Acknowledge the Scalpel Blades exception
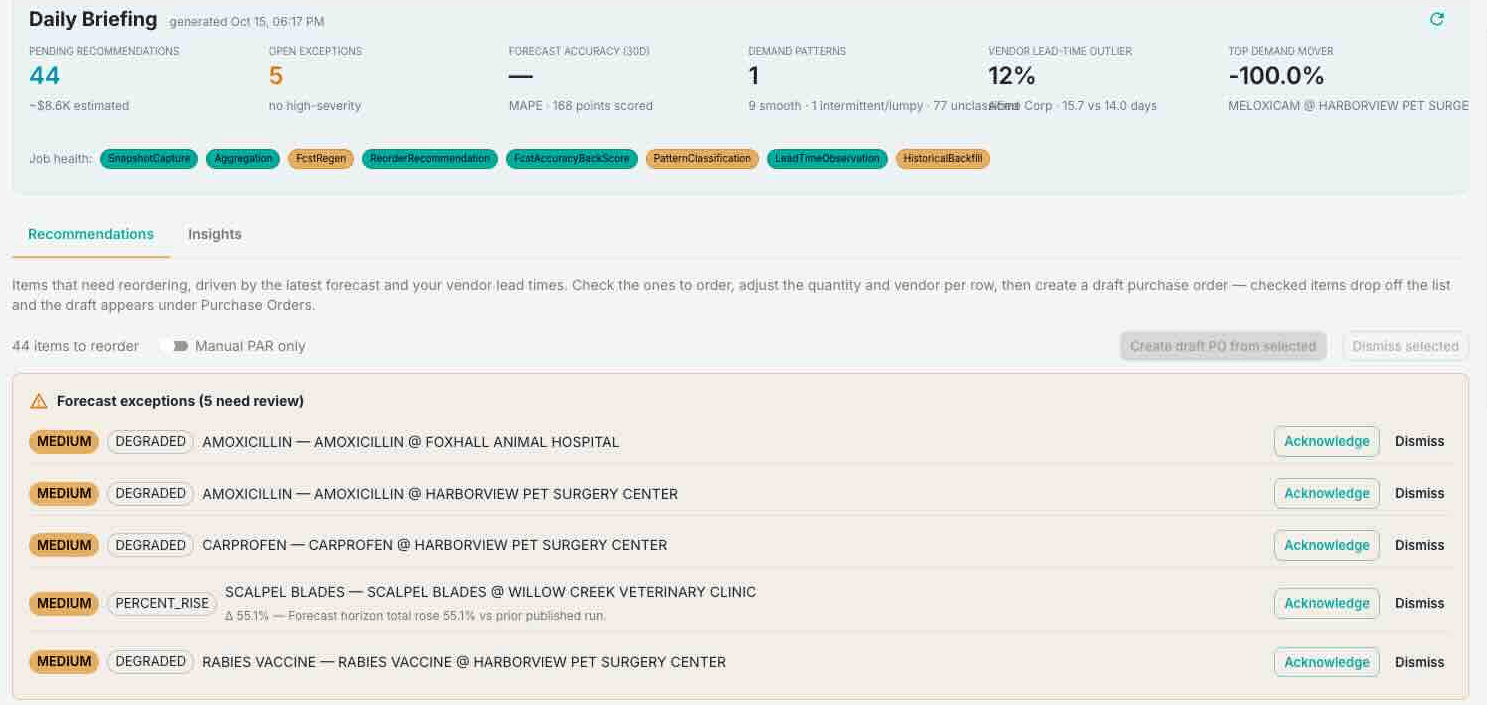 [x=1326, y=603]
